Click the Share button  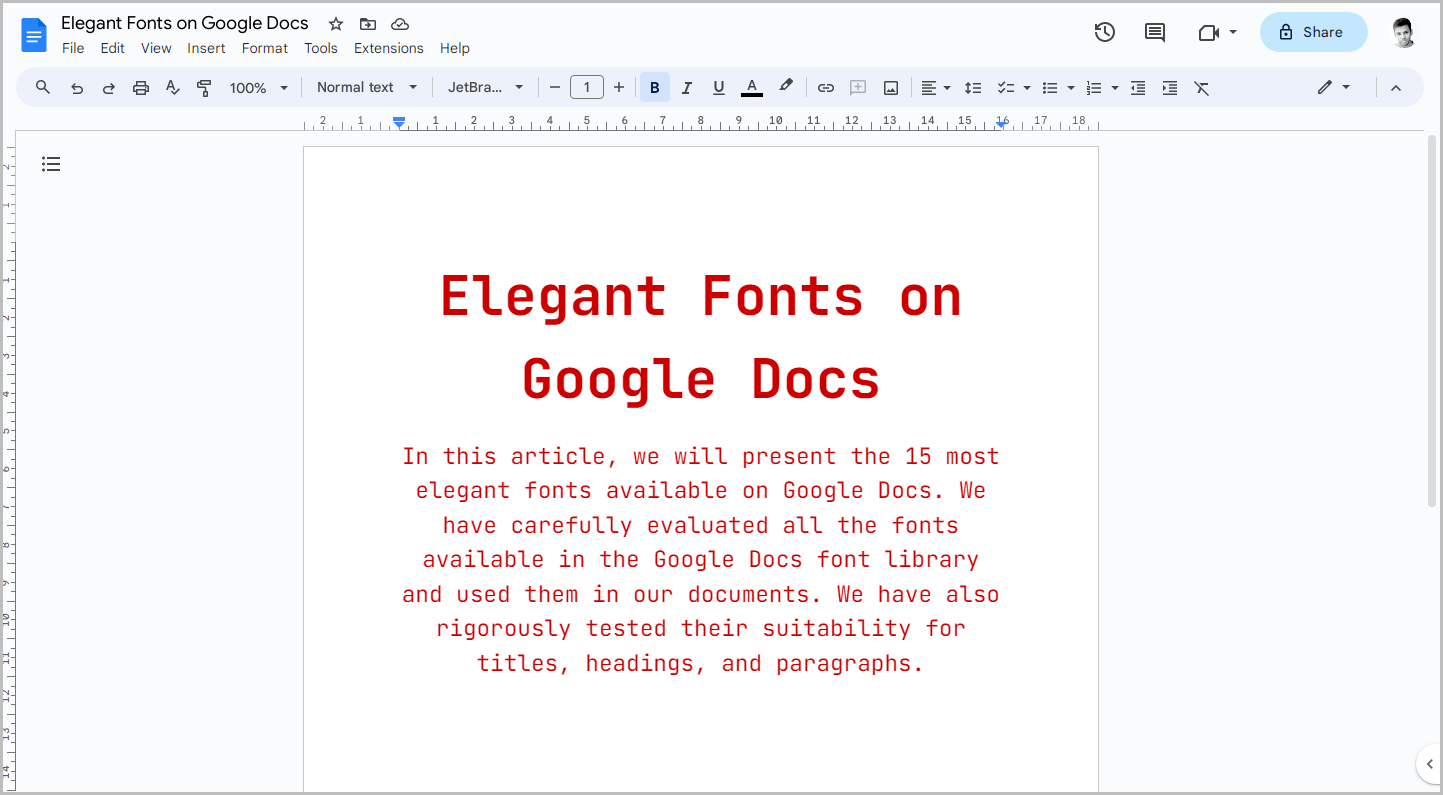click(x=1313, y=31)
